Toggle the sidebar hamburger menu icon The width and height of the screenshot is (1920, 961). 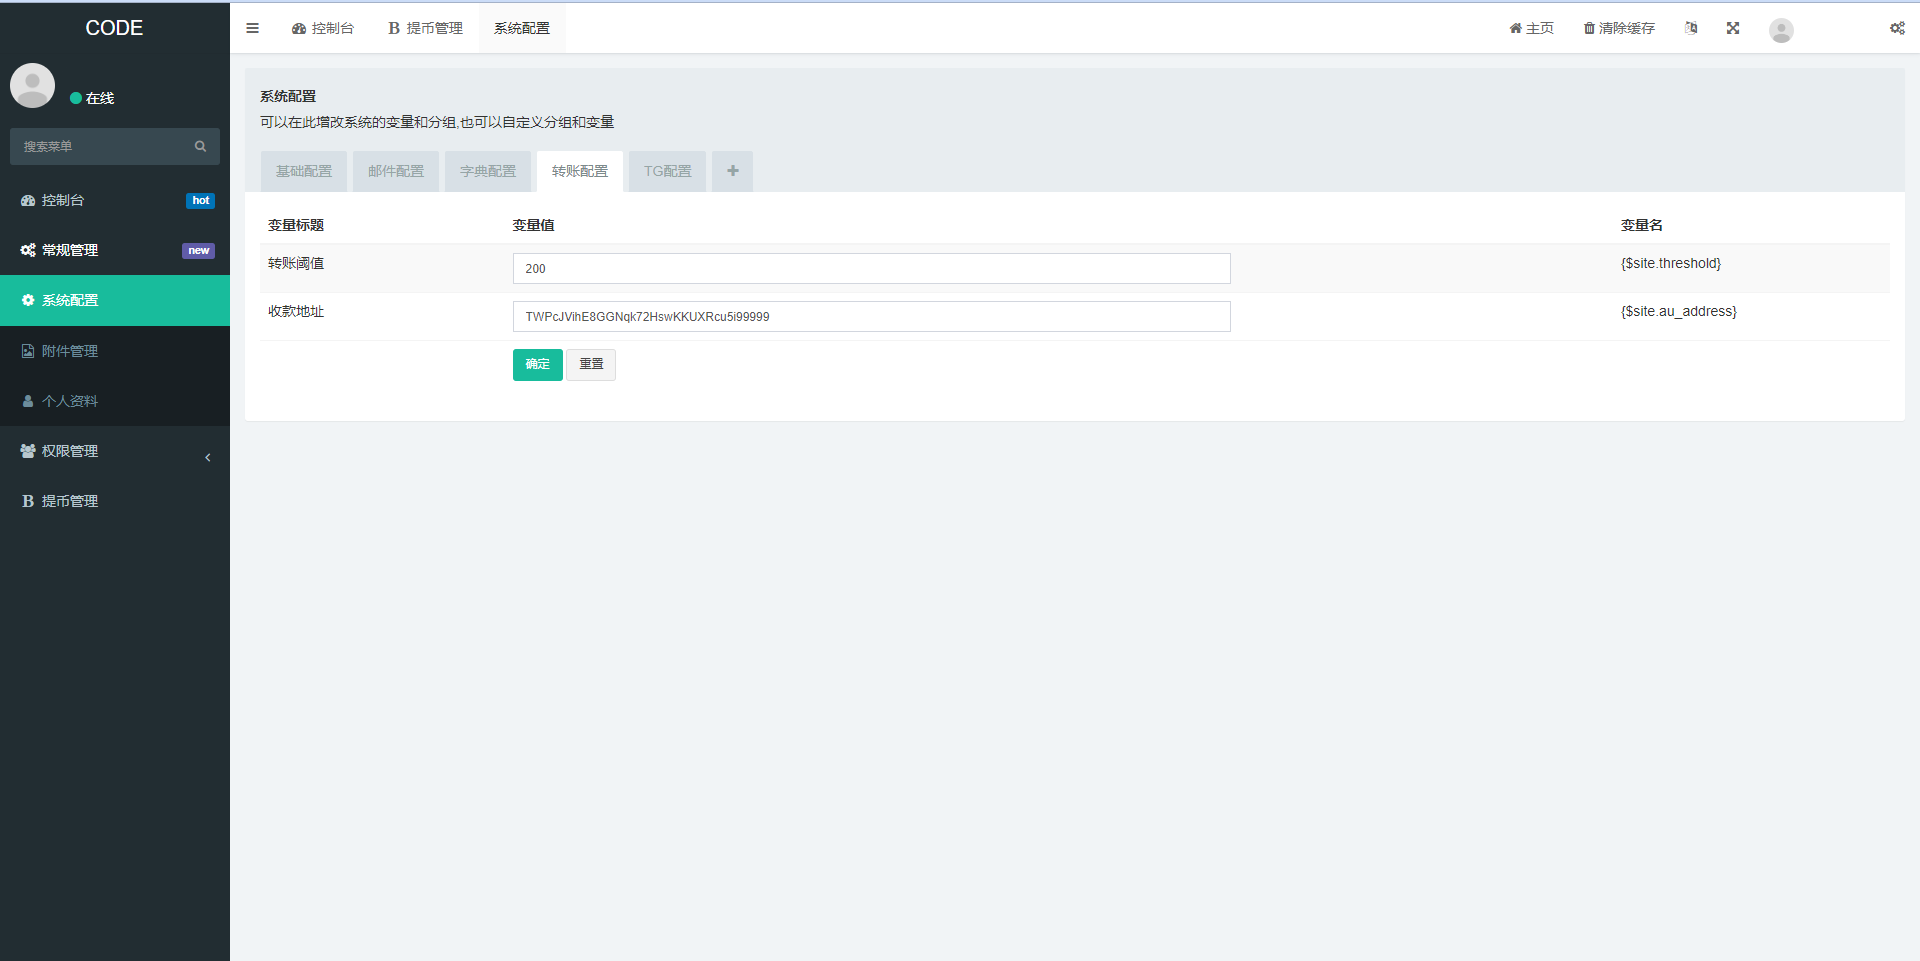point(252,28)
